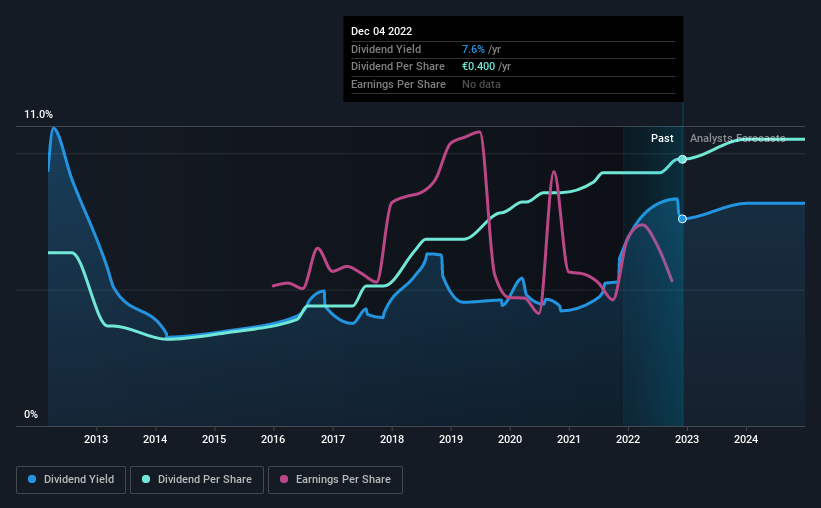Screen dimensions: 821x508
Task: Click the blue Dividend Yield legend dot
Action: click(32, 479)
